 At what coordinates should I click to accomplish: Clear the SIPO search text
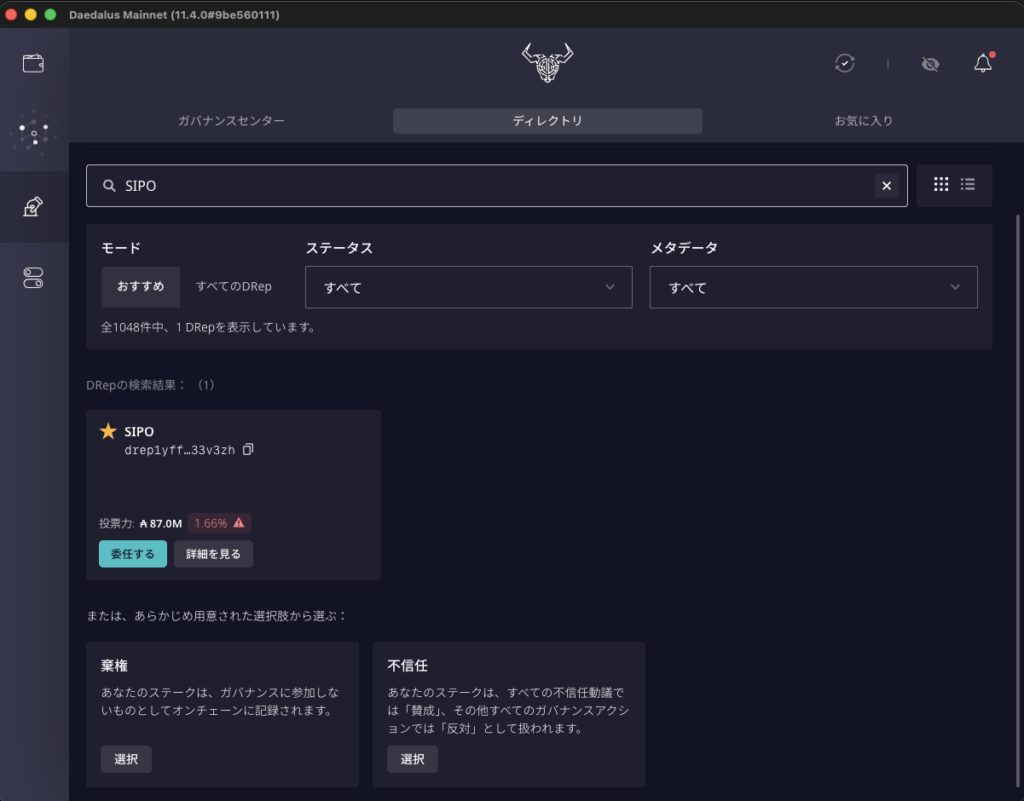[x=886, y=186]
